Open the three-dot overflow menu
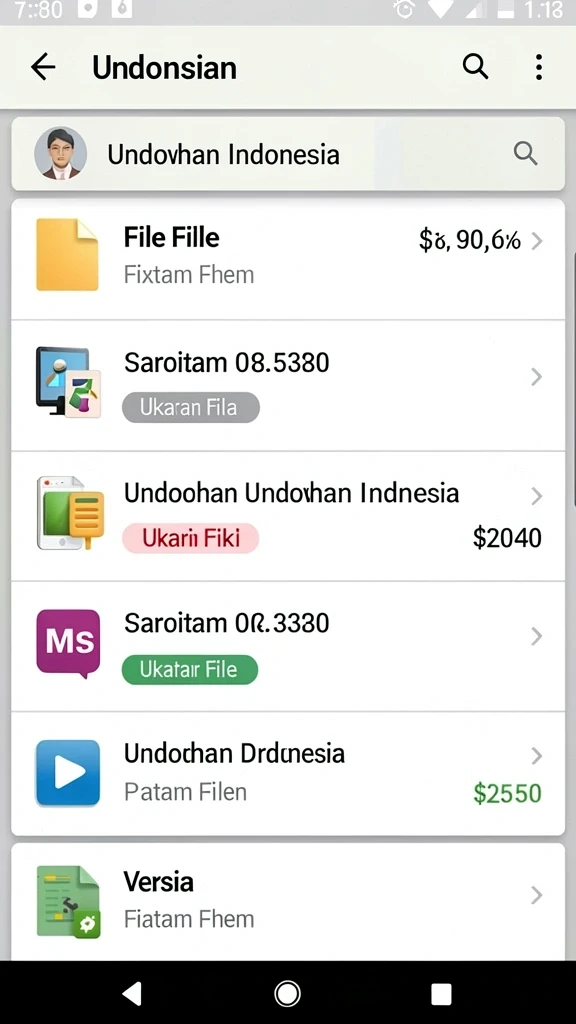Screen dimensions: 576x1024 539,67
